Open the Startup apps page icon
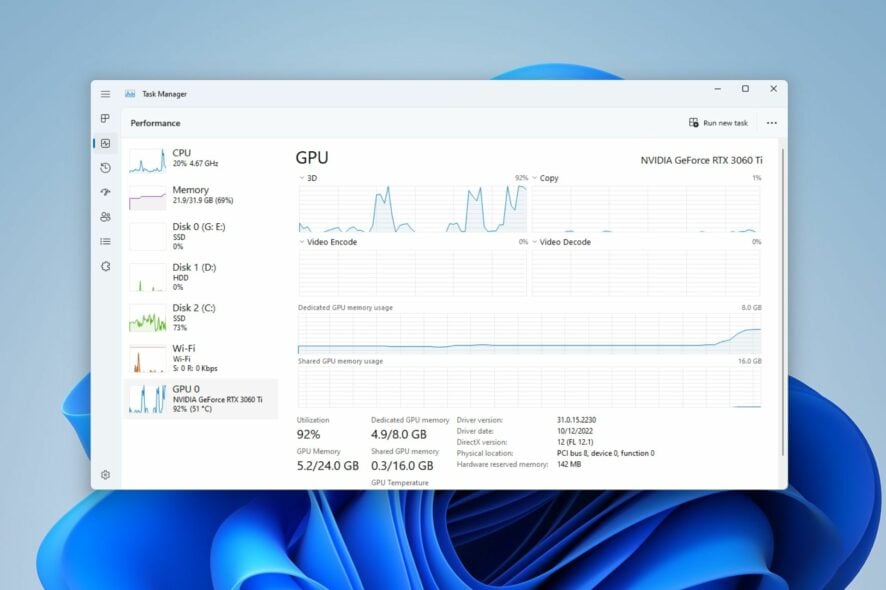Viewport: 886px width, 590px height. [106, 192]
